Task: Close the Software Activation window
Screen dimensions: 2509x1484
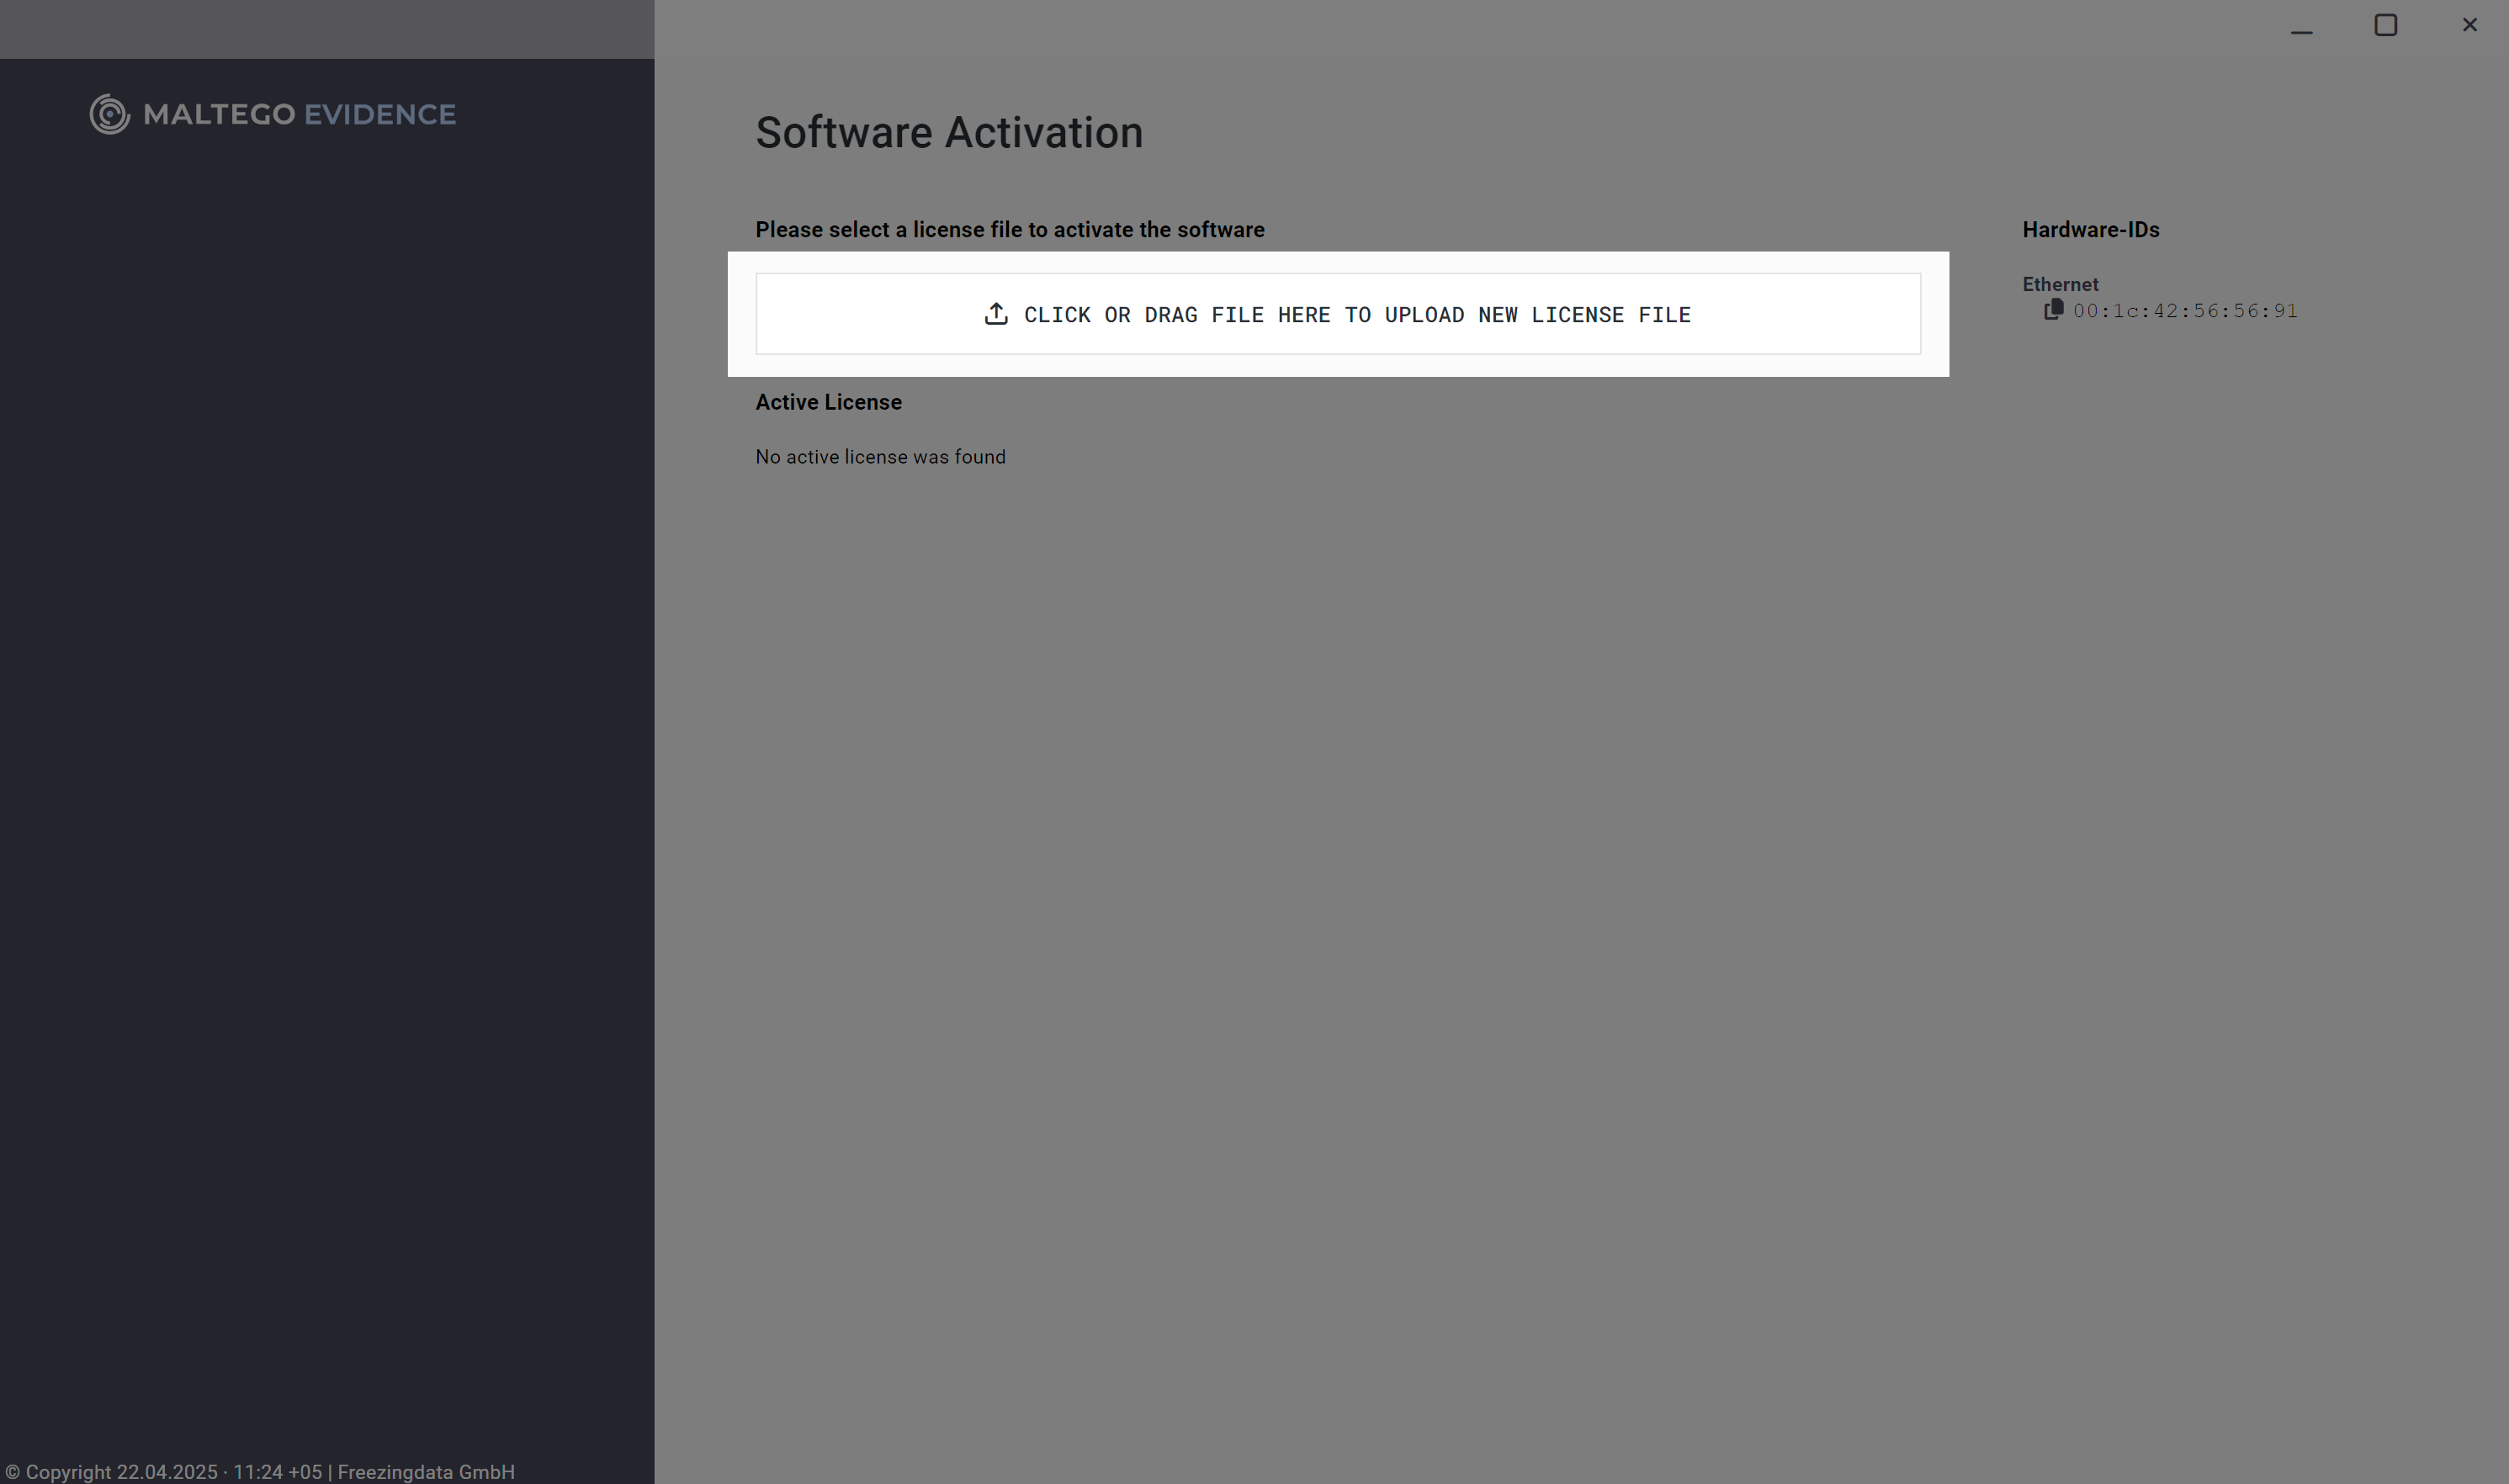Action: 2469,26
